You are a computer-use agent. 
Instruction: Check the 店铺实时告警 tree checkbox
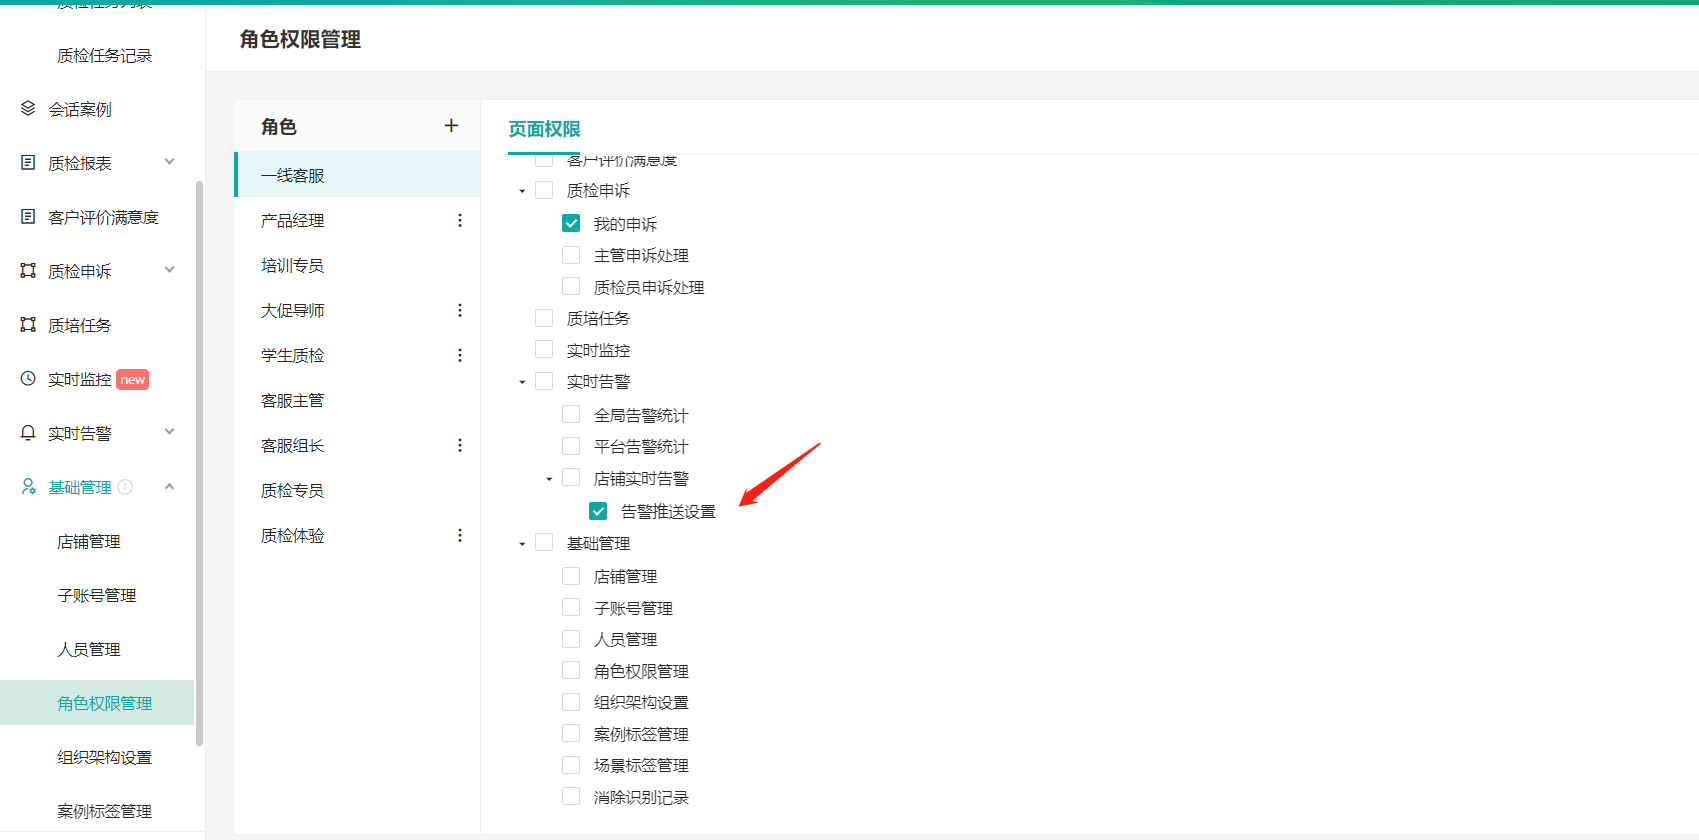571,477
